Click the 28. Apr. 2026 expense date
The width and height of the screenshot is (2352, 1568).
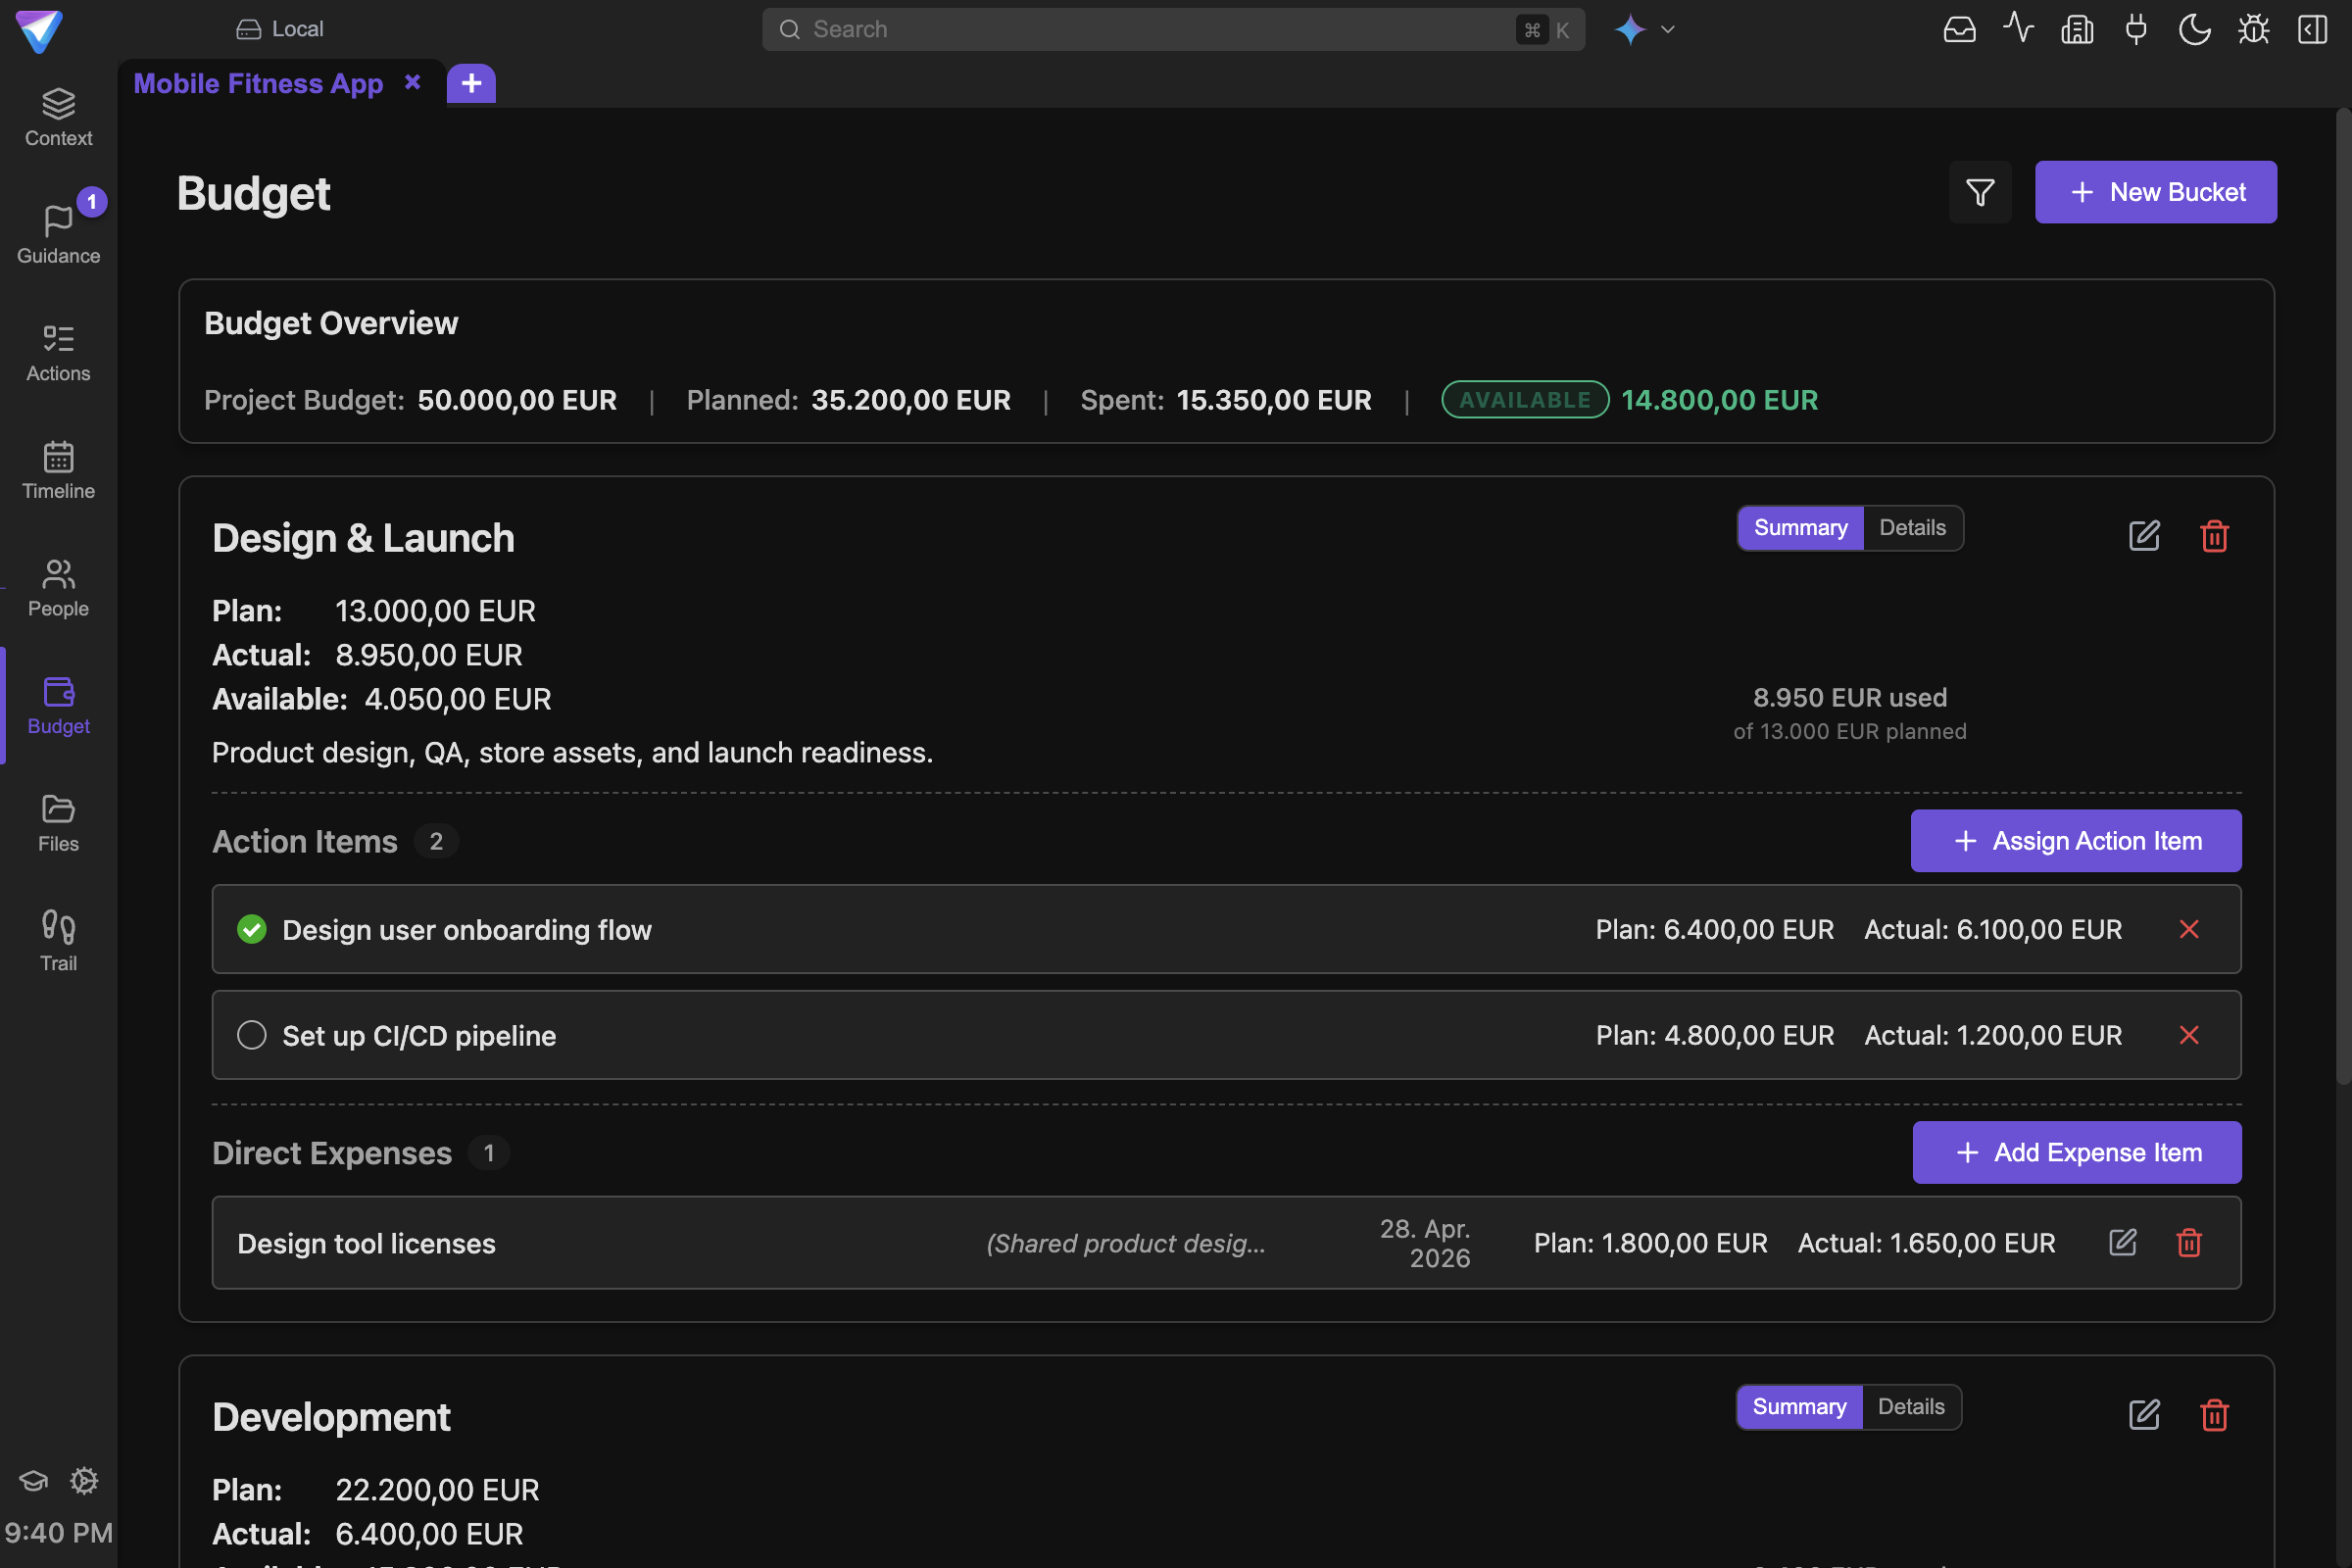[x=1425, y=1243]
